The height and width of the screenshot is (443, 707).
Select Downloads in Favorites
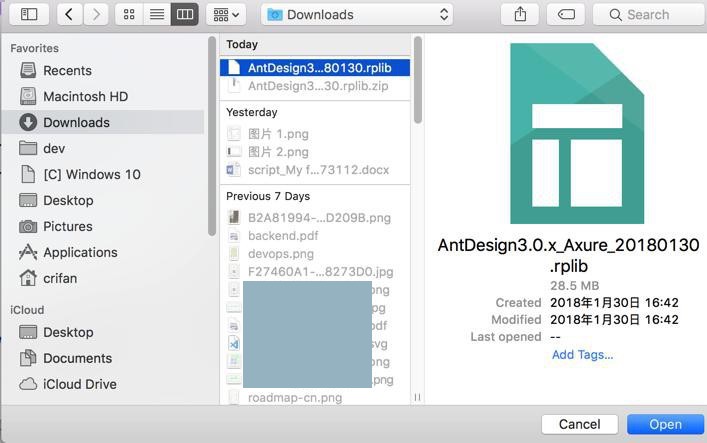tap(103, 122)
